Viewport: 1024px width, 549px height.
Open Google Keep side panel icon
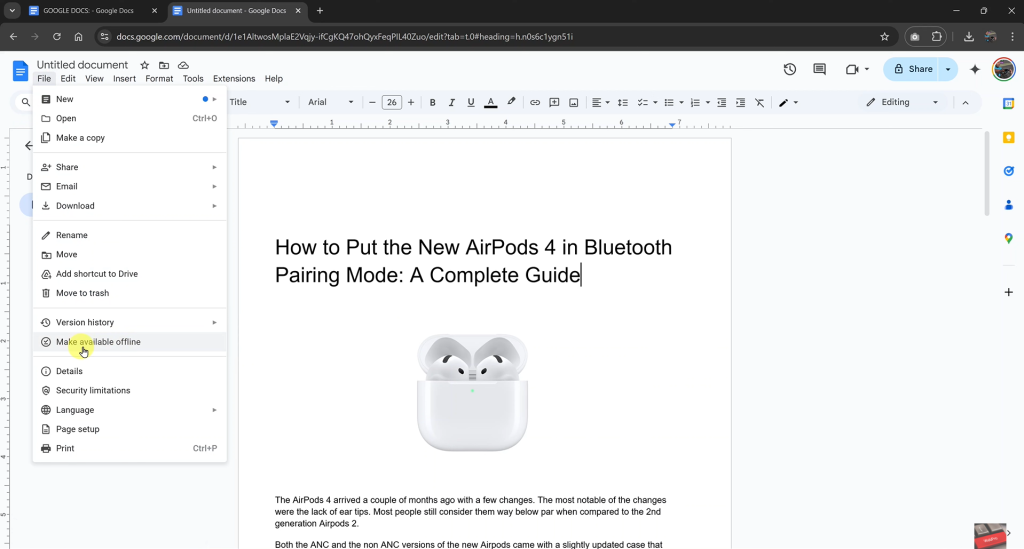(x=1008, y=137)
